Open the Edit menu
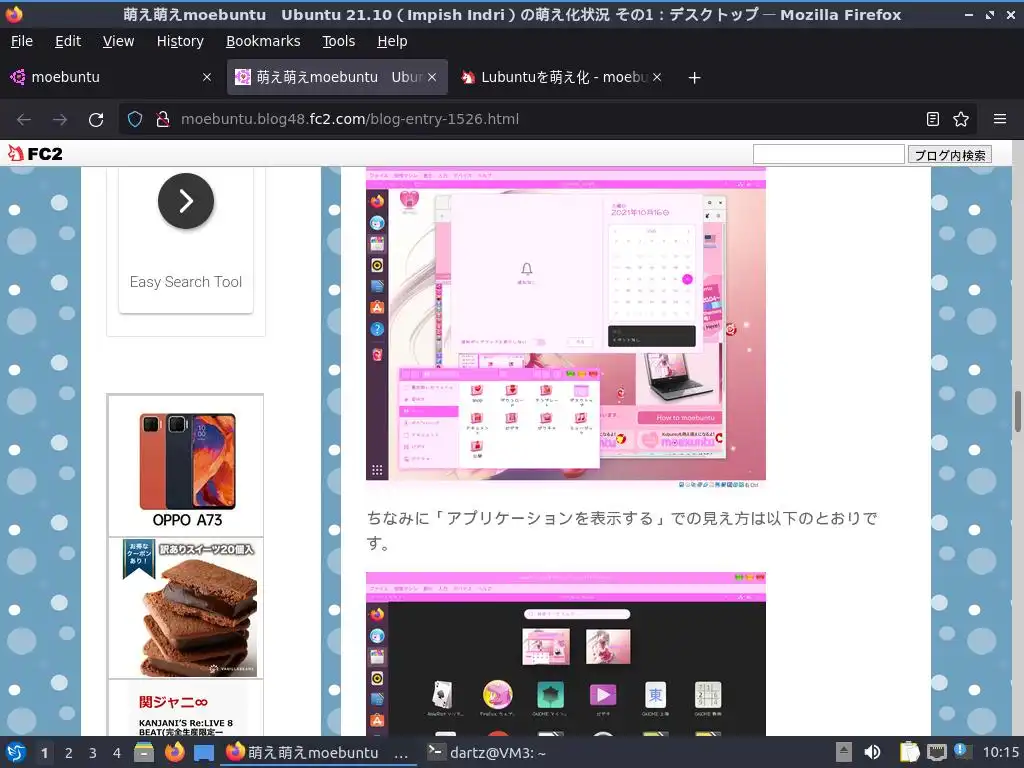 coord(68,41)
